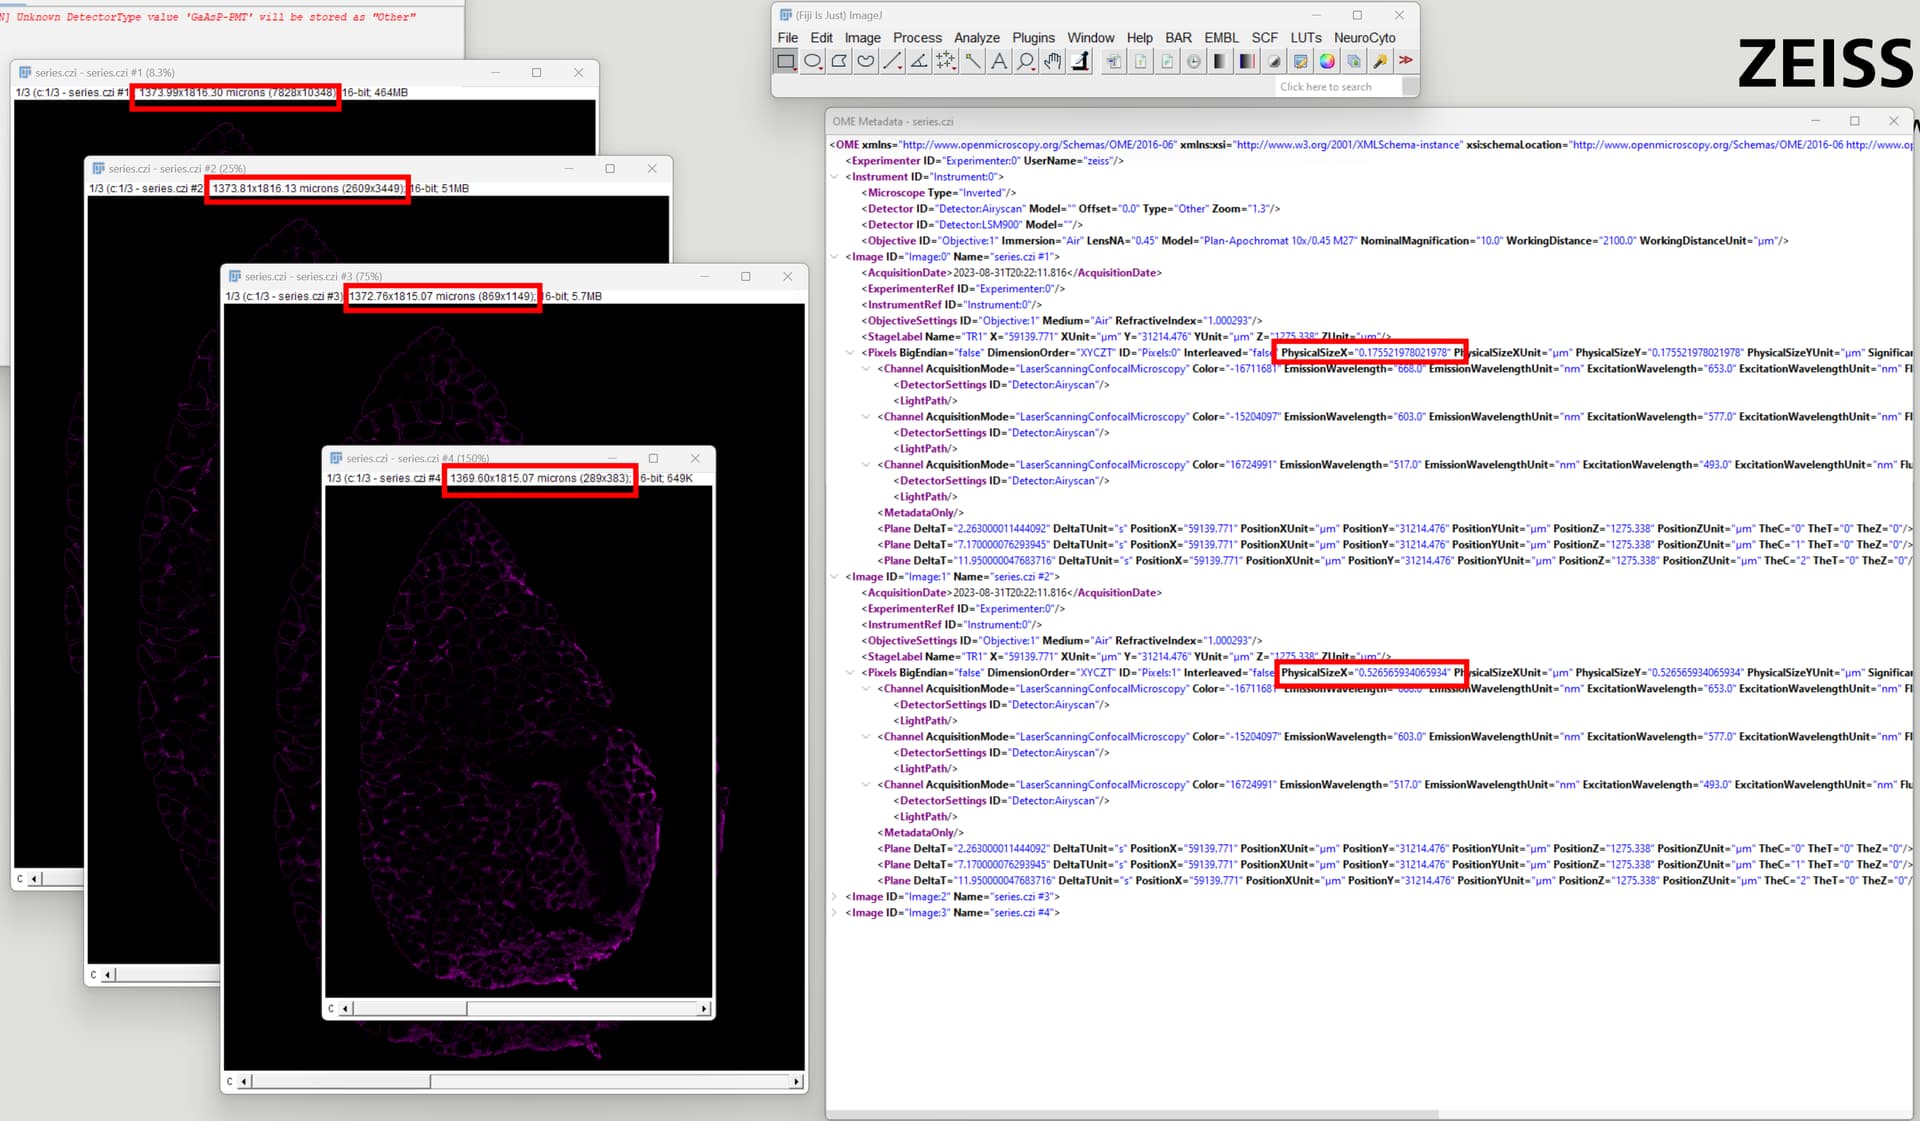Select the Rectangle selection tool
Viewport: 1920px width, 1121px height.
pyautogui.click(x=785, y=61)
